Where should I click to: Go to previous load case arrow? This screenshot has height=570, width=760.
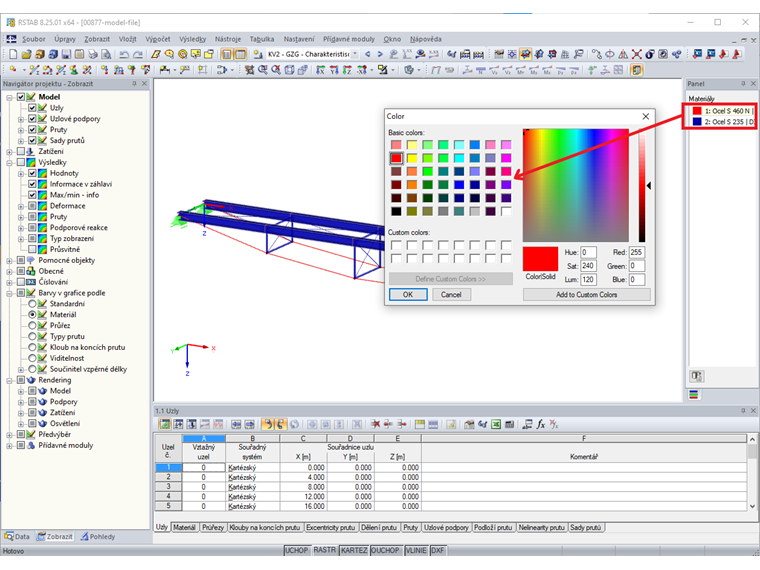click(368, 54)
